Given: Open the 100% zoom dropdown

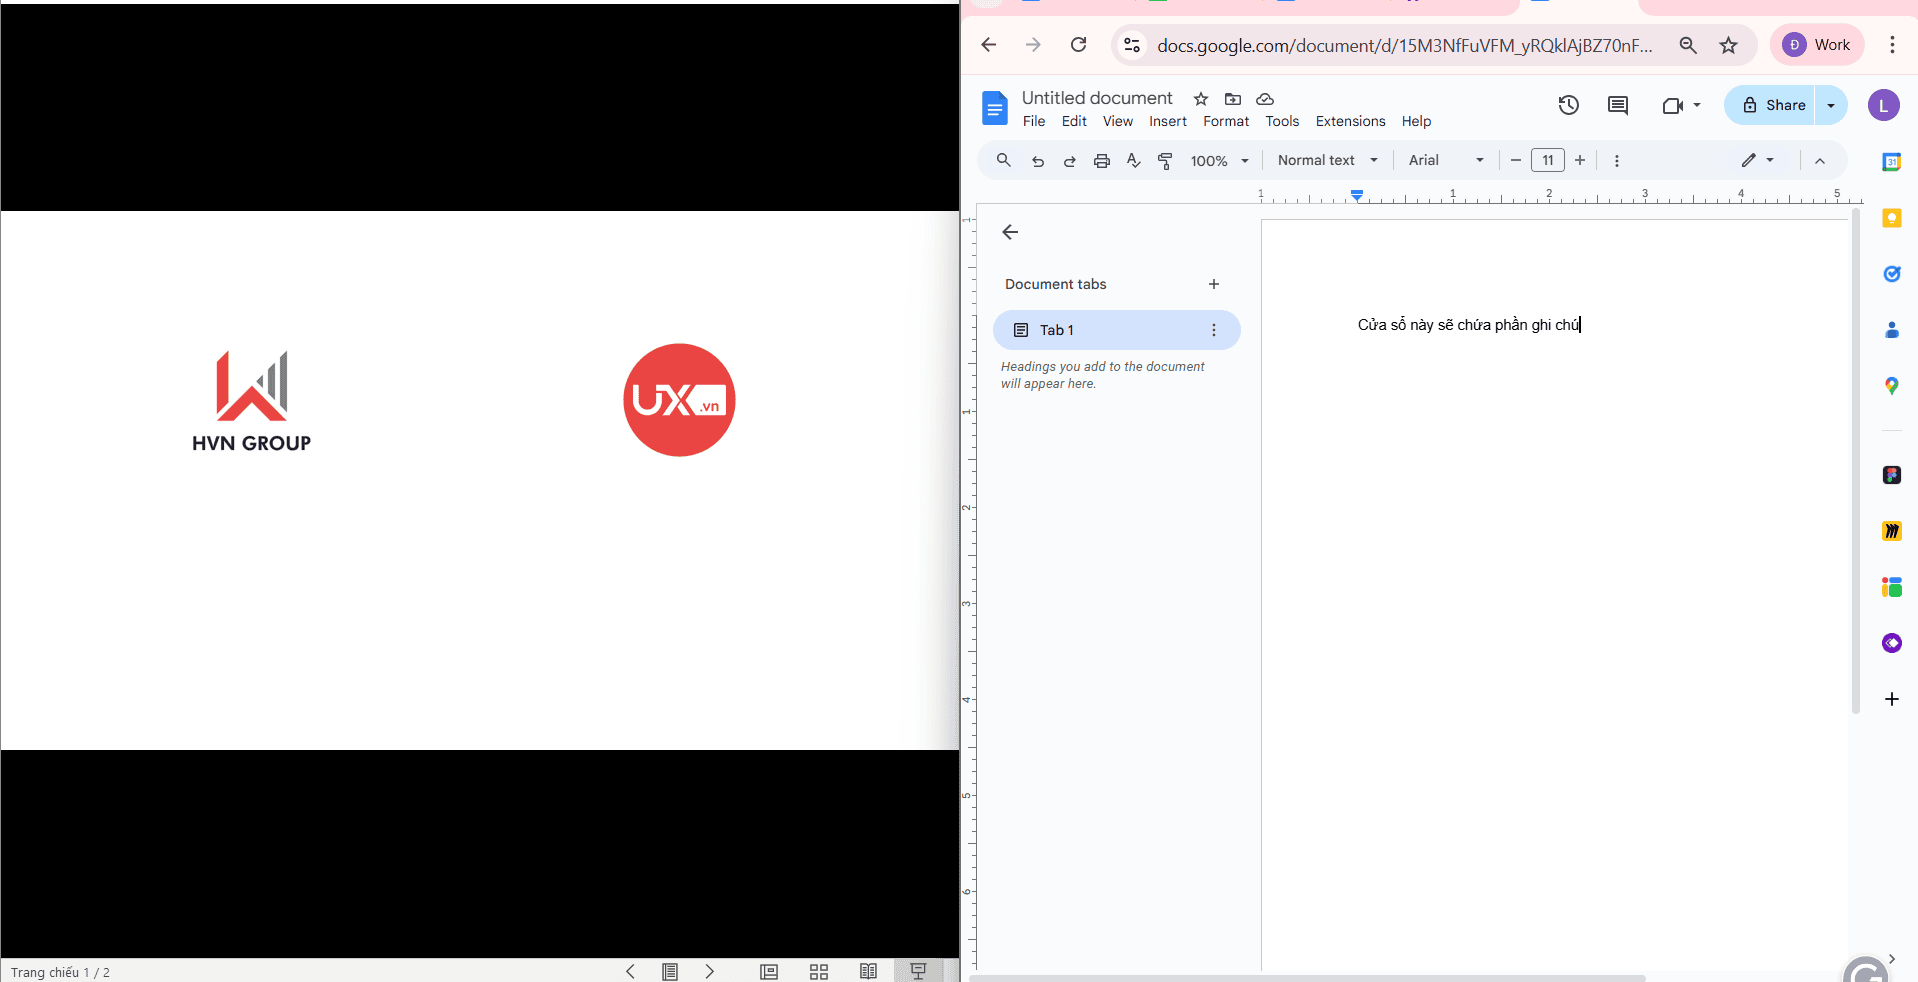Looking at the screenshot, I should tap(1218, 160).
